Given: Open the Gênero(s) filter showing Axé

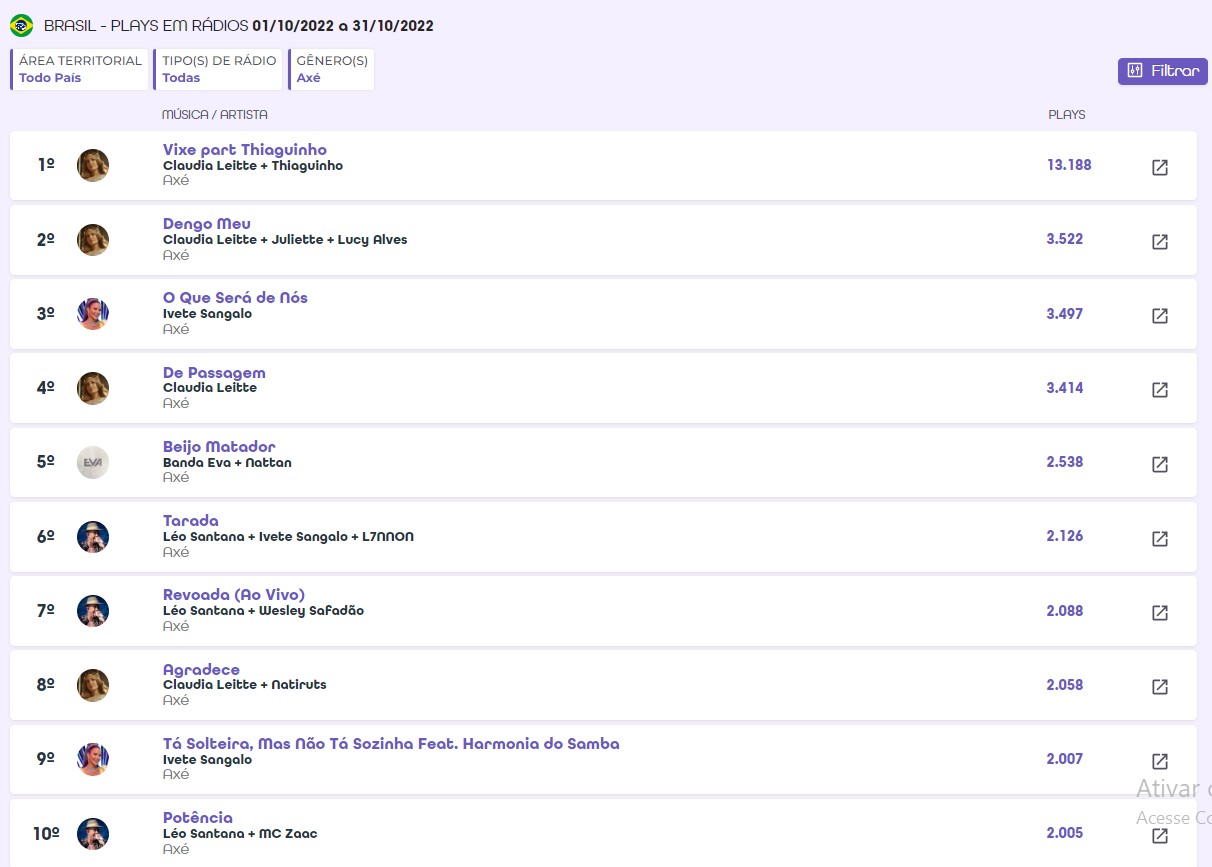Looking at the screenshot, I should [331, 69].
